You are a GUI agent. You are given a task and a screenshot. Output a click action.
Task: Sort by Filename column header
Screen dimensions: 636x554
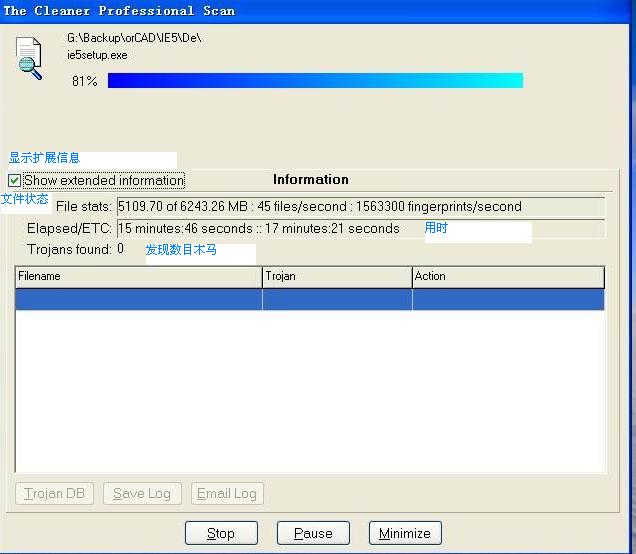[x=139, y=277]
